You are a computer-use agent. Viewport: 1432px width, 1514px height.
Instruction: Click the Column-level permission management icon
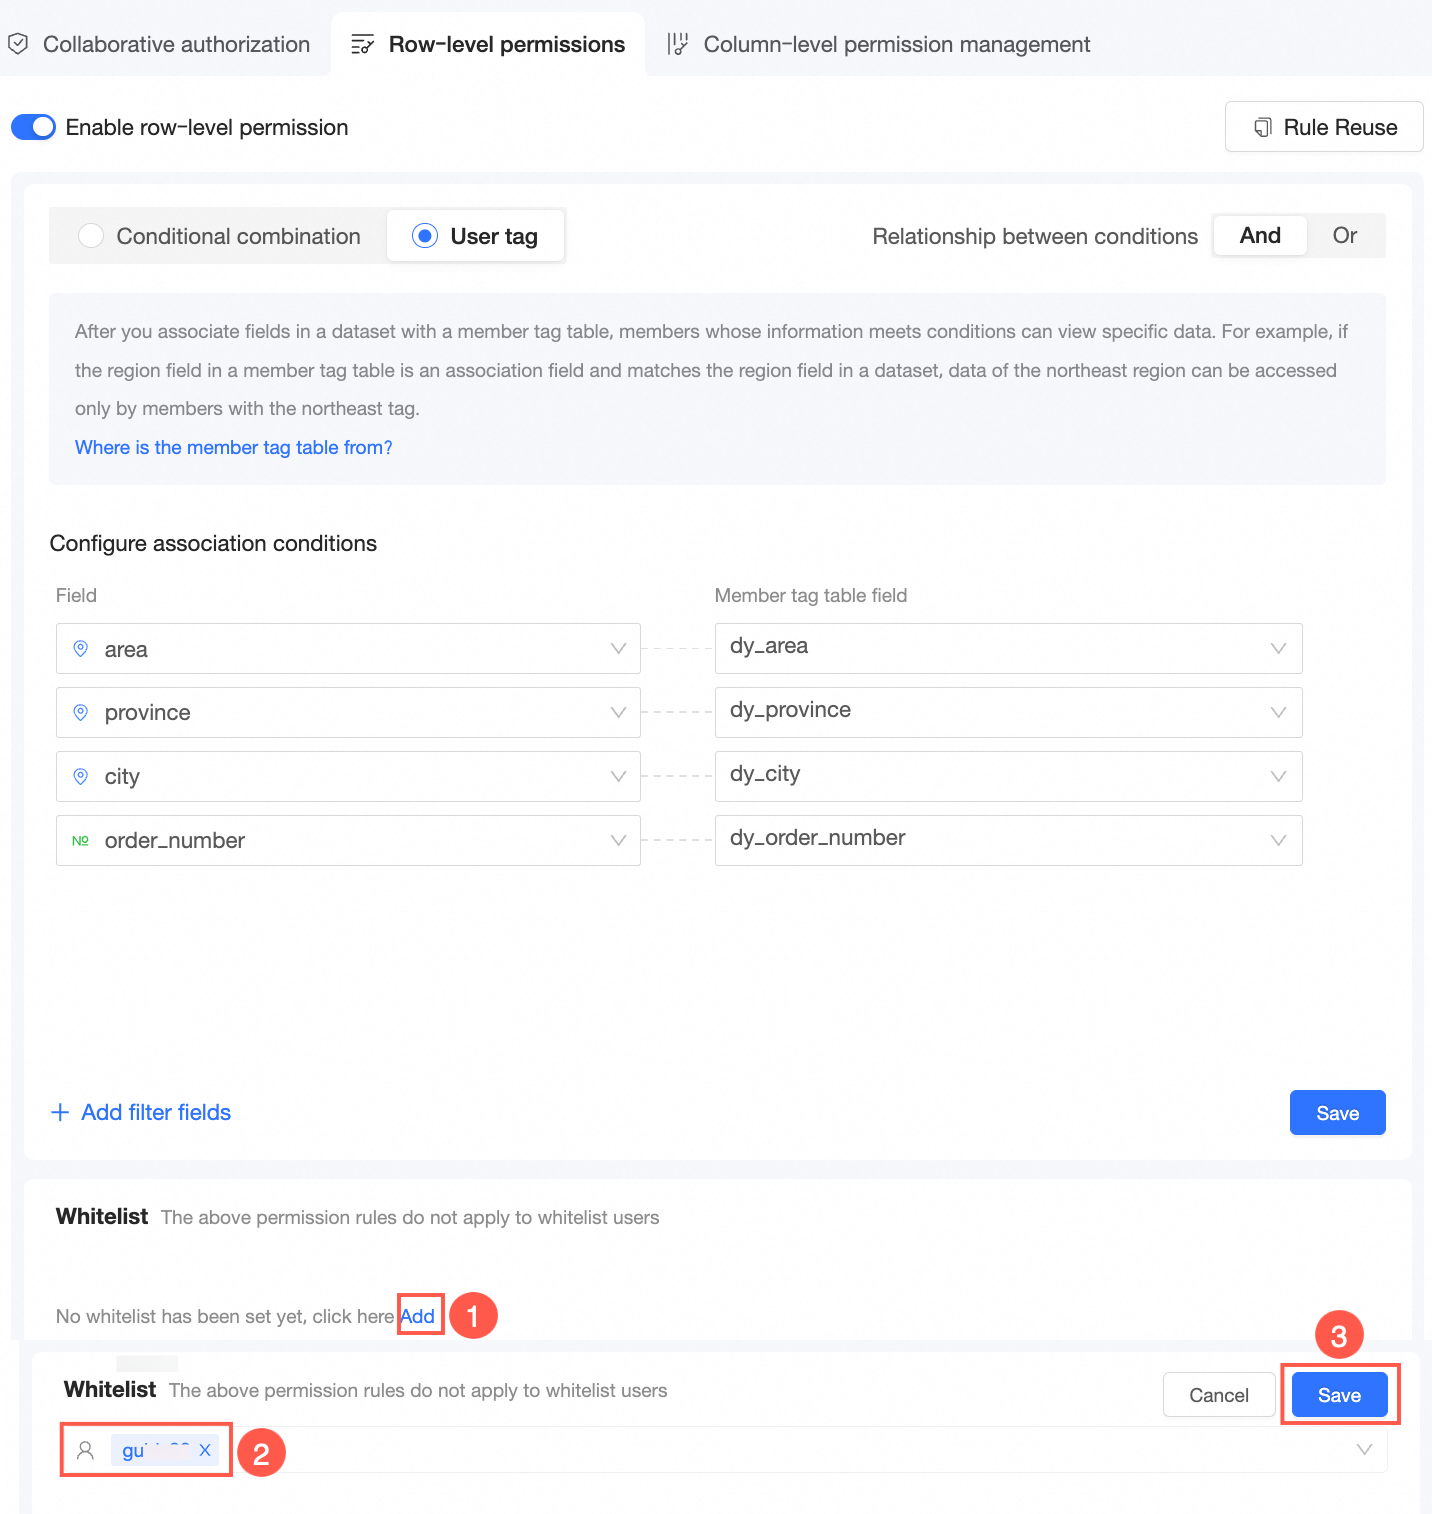(678, 44)
